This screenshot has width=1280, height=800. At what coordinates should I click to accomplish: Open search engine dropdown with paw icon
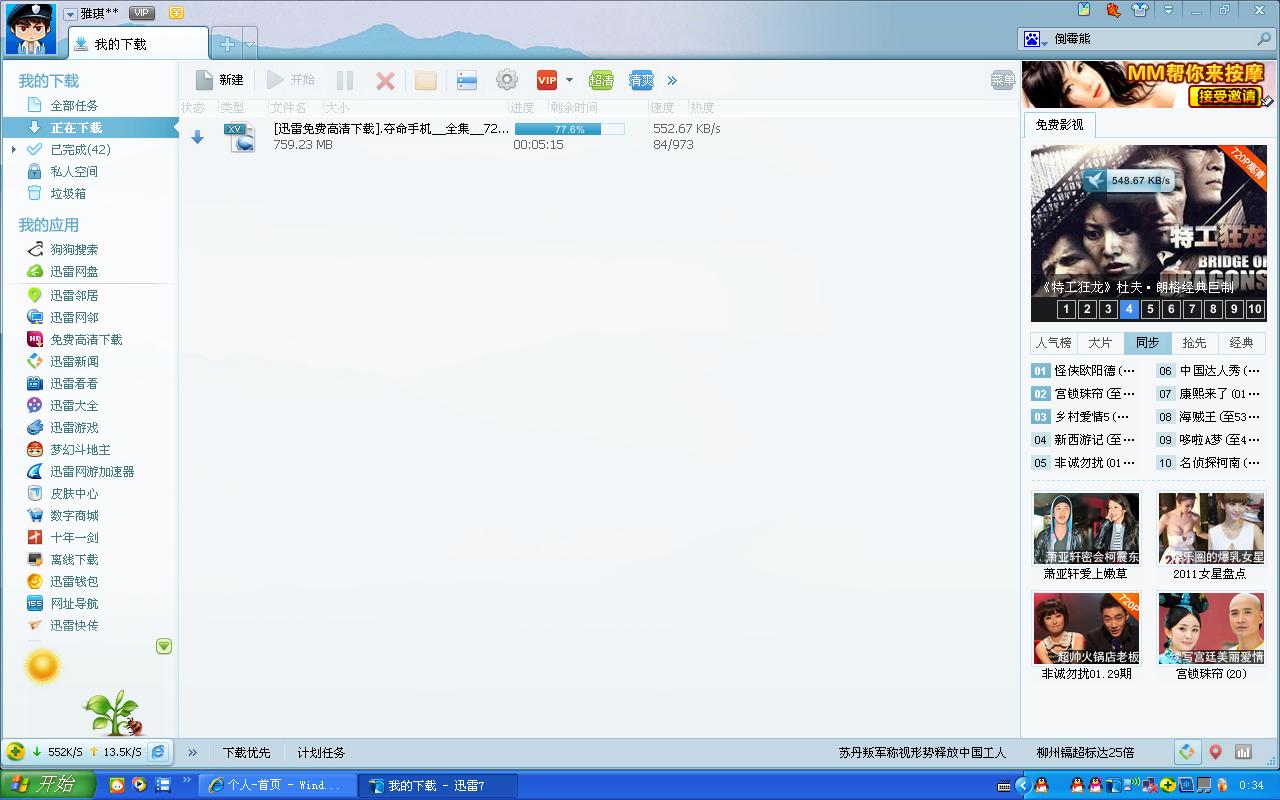click(1035, 39)
